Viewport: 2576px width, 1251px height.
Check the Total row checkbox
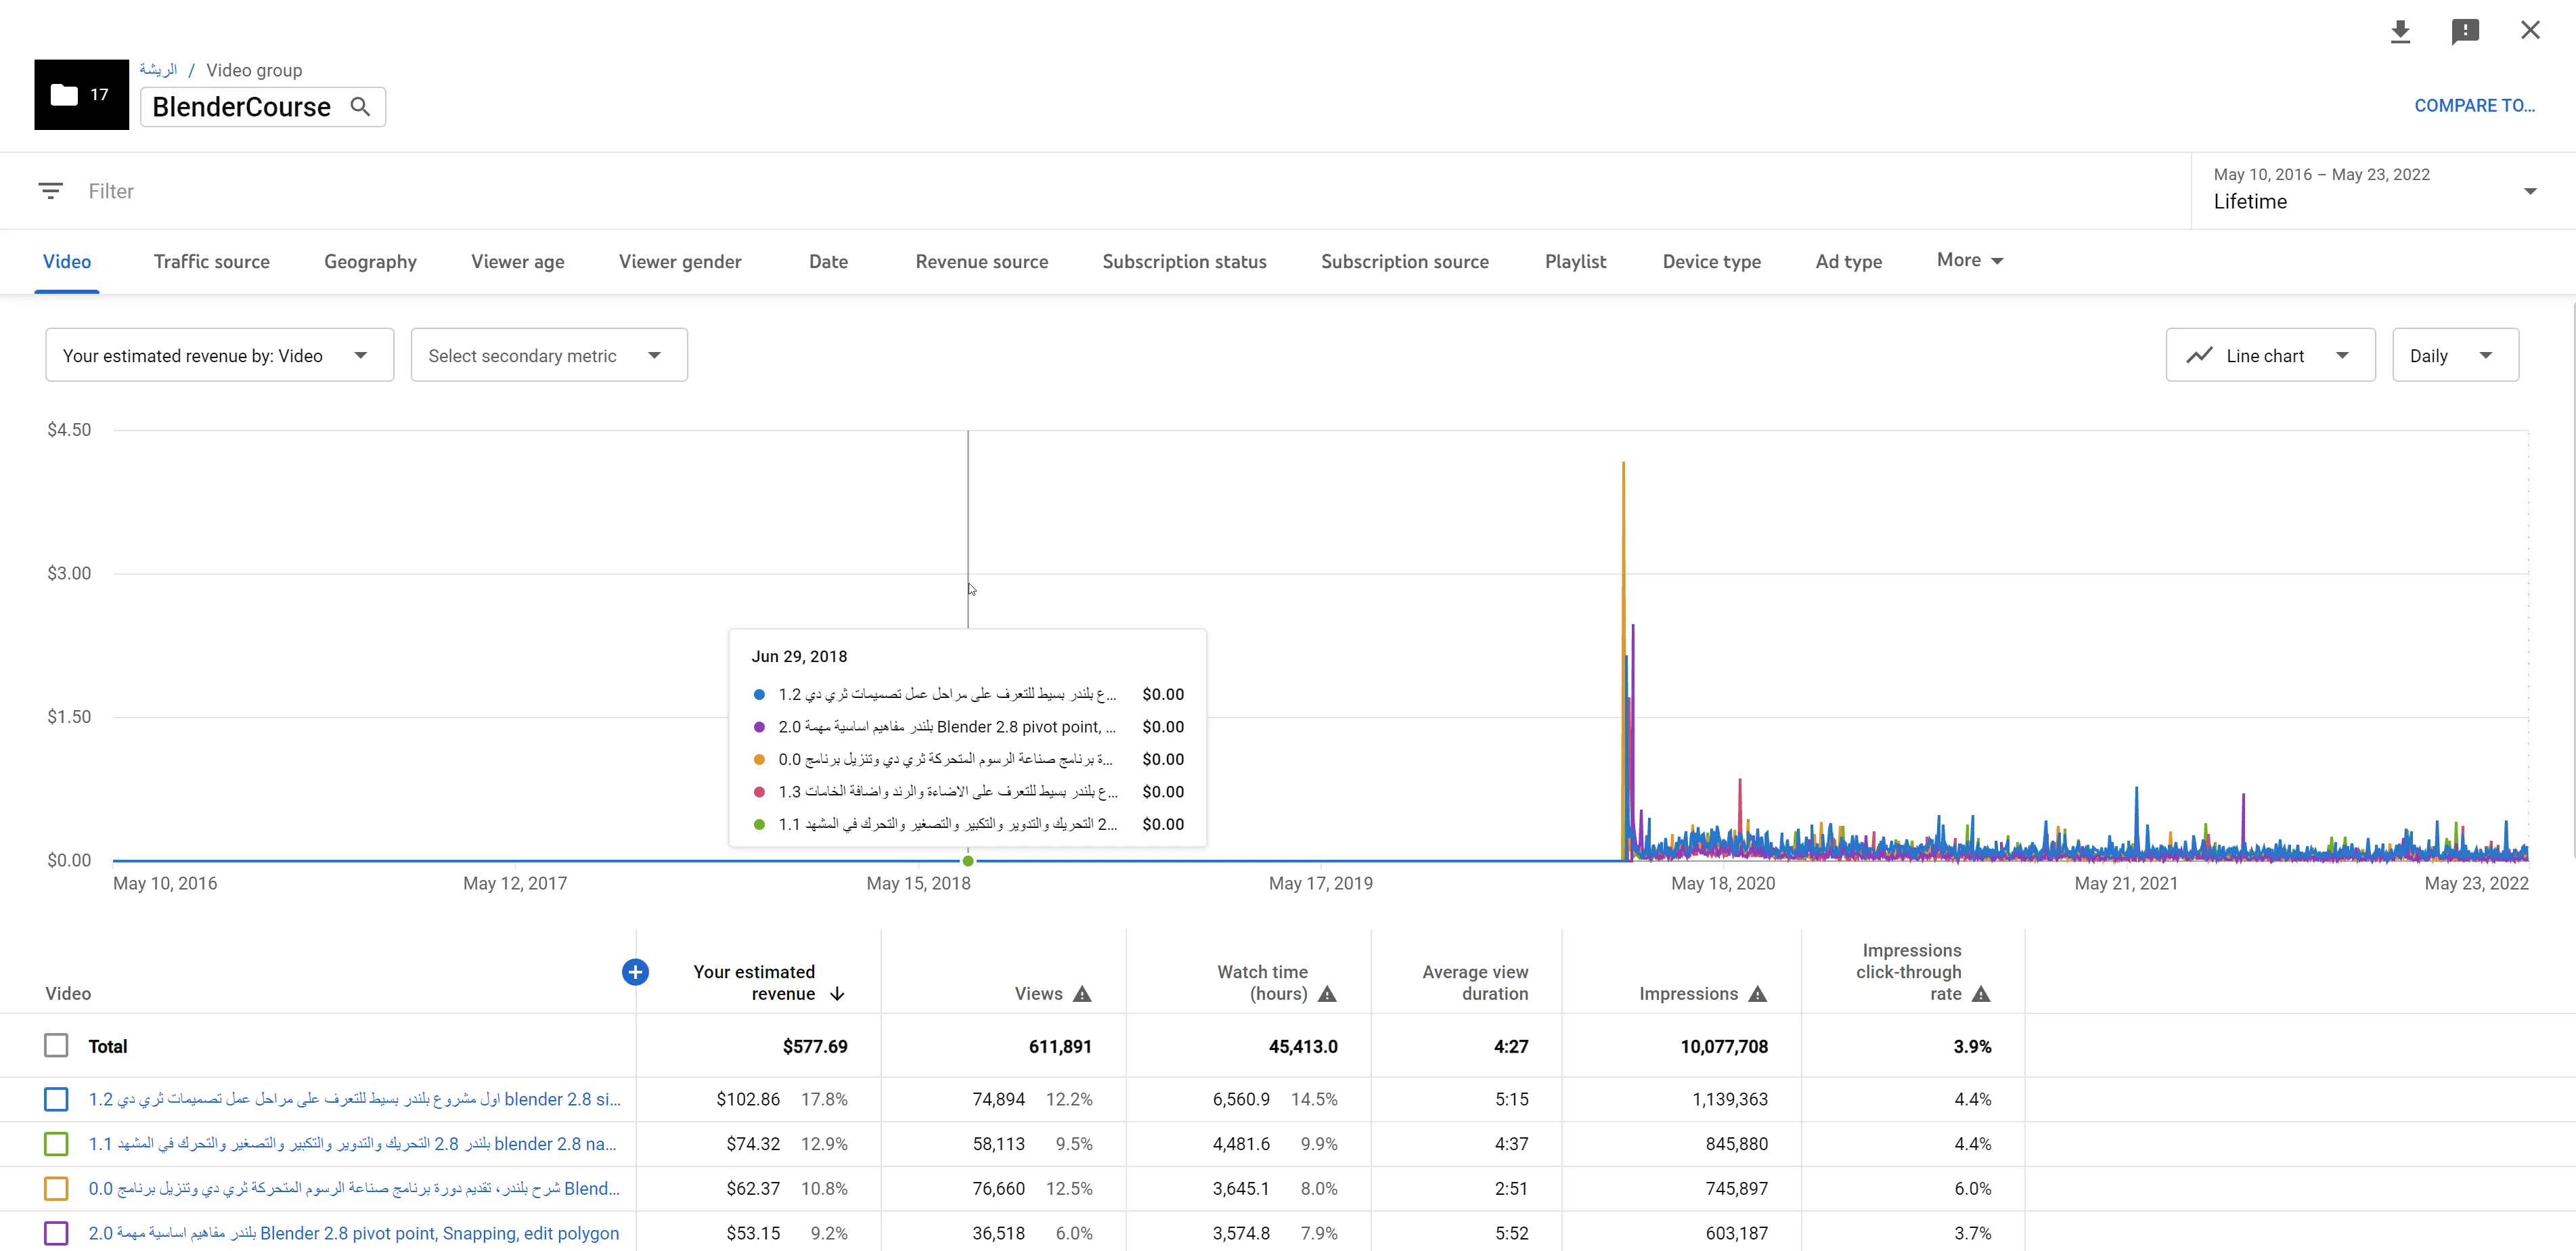pos(56,1046)
